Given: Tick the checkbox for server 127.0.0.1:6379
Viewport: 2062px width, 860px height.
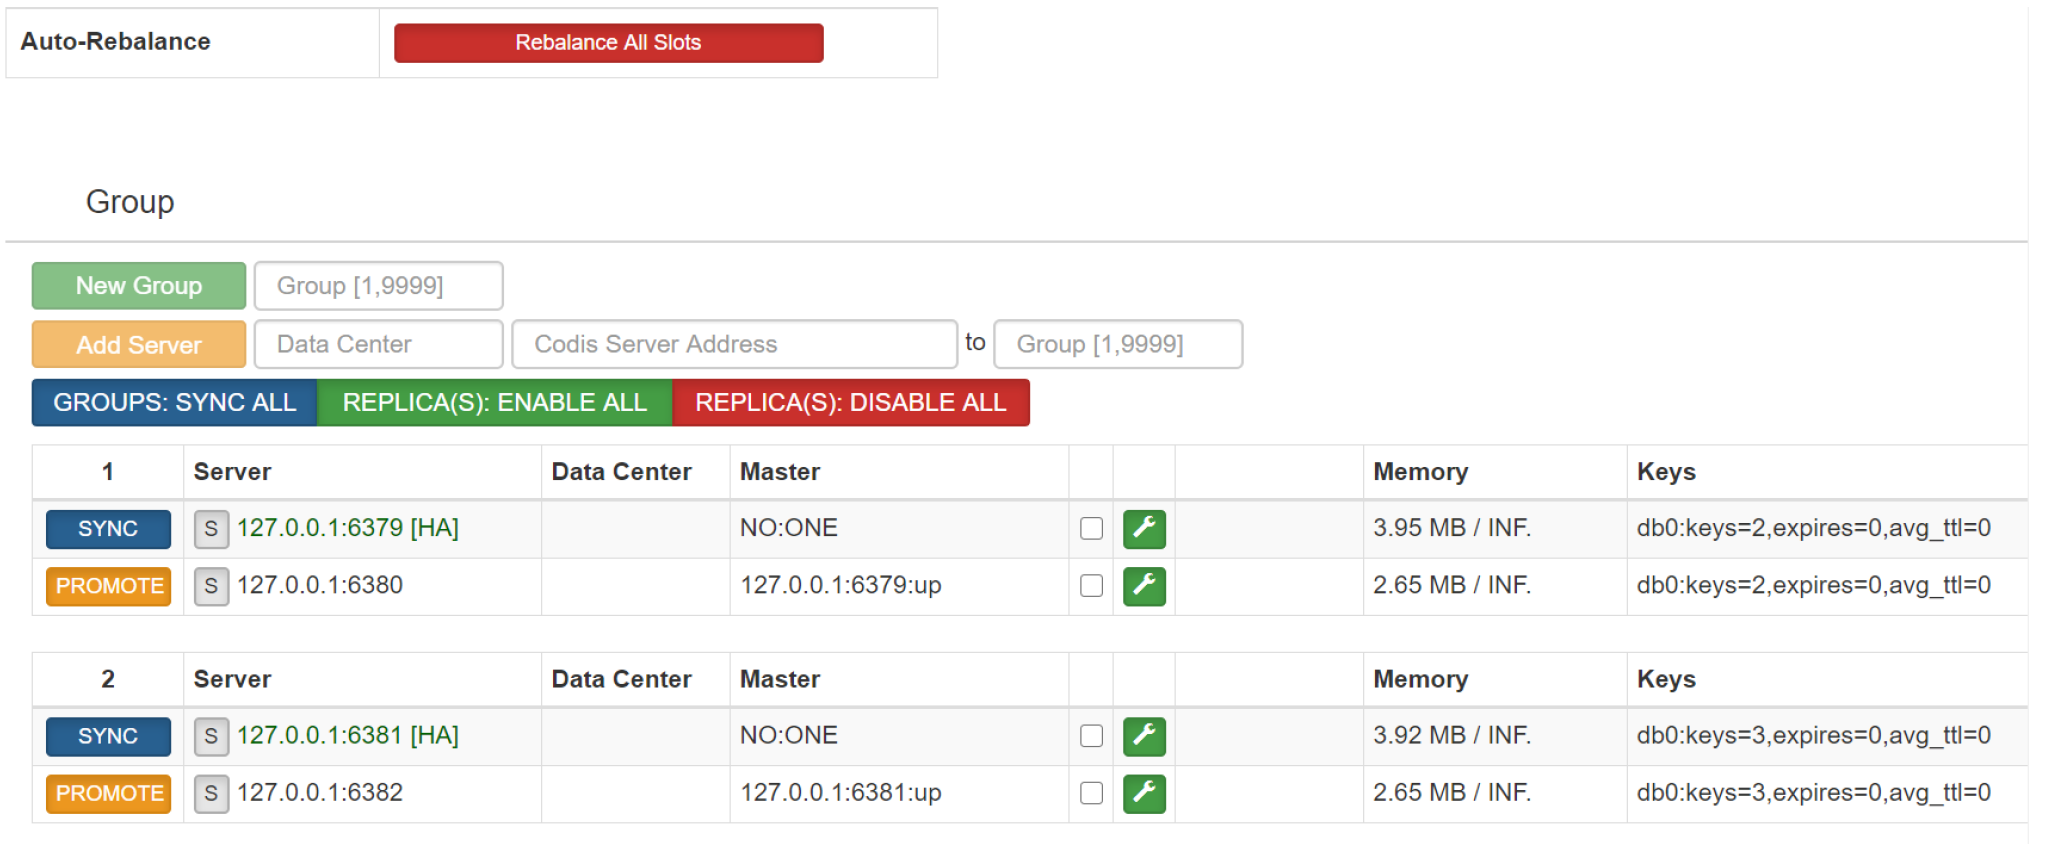Looking at the screenshot, I should [x=1091, y=529].
